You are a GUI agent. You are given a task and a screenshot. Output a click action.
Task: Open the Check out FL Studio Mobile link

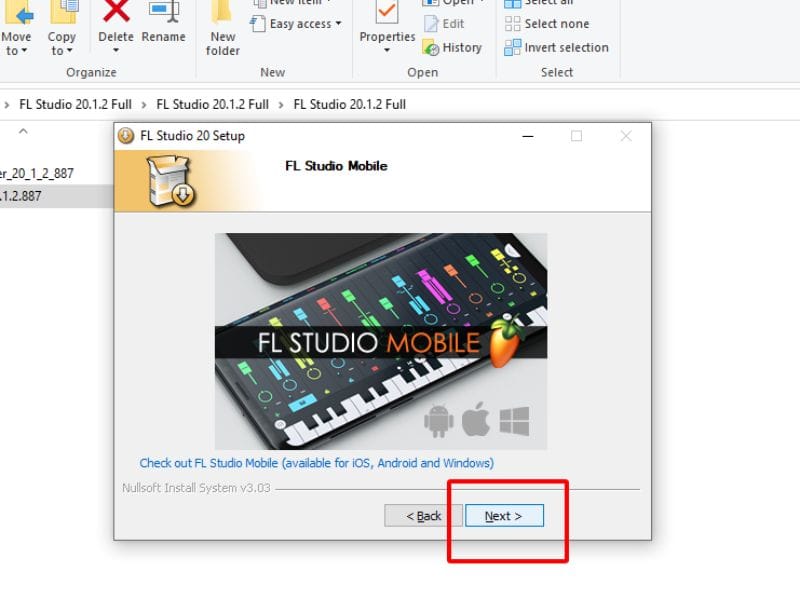pos(316,463)
